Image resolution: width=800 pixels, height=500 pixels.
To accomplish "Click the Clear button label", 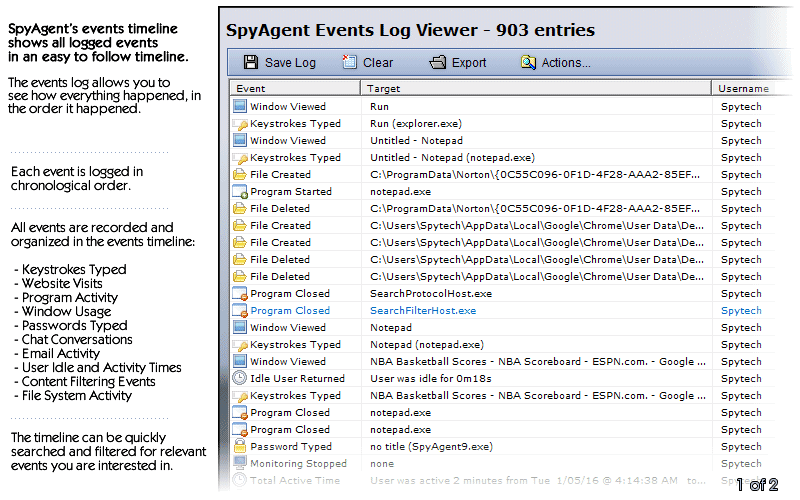I will (x=378, y=63).
